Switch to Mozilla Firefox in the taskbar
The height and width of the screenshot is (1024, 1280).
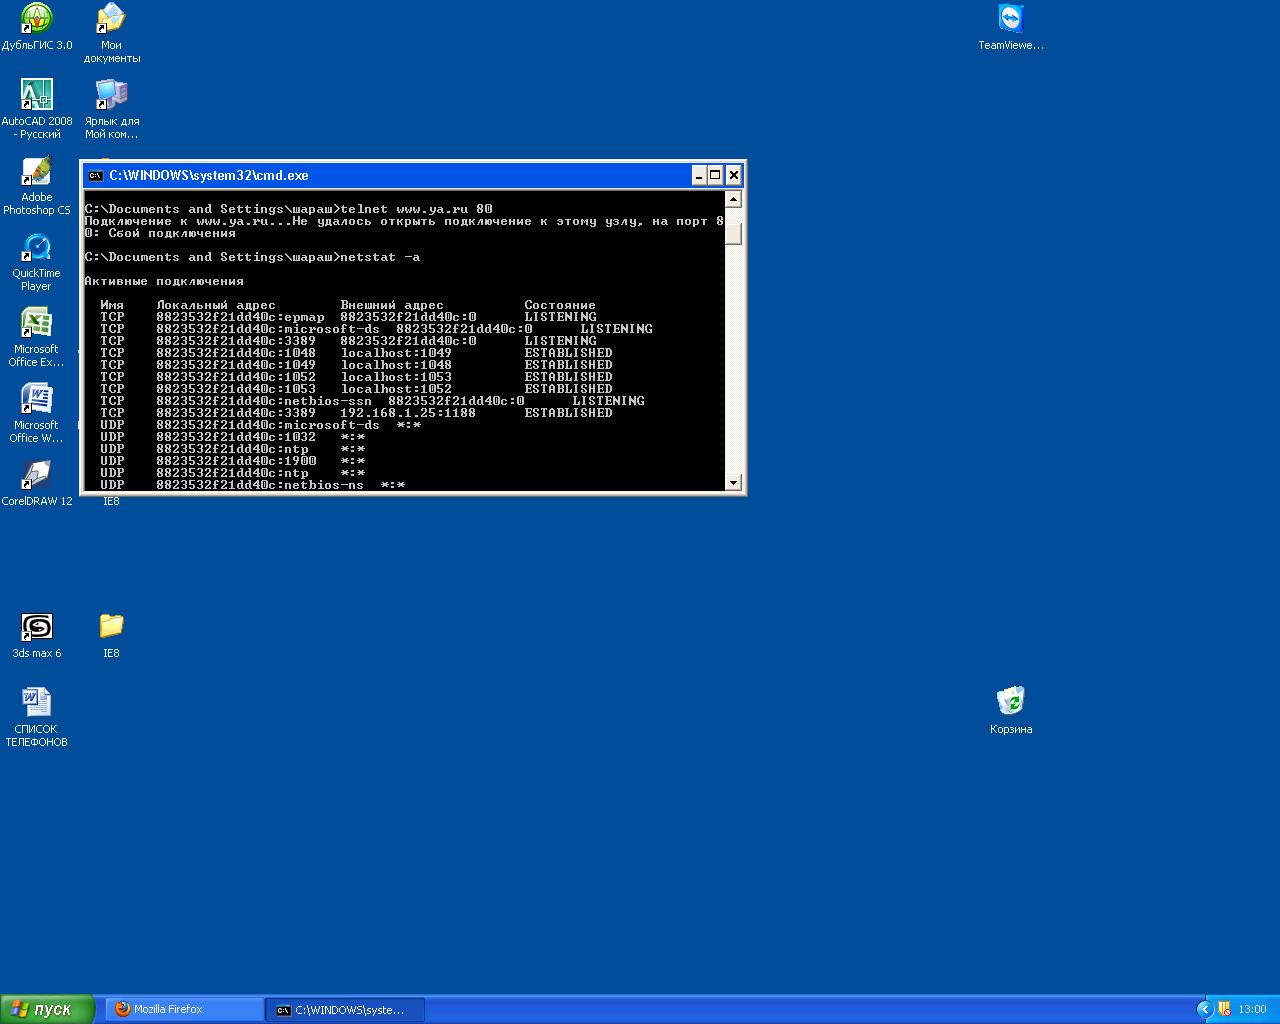(x=184, y=1009)
